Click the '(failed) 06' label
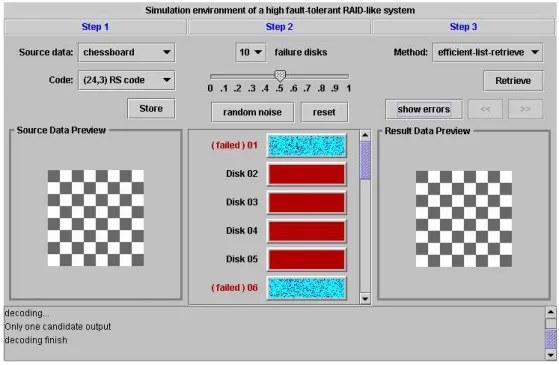 coord(234,288)
